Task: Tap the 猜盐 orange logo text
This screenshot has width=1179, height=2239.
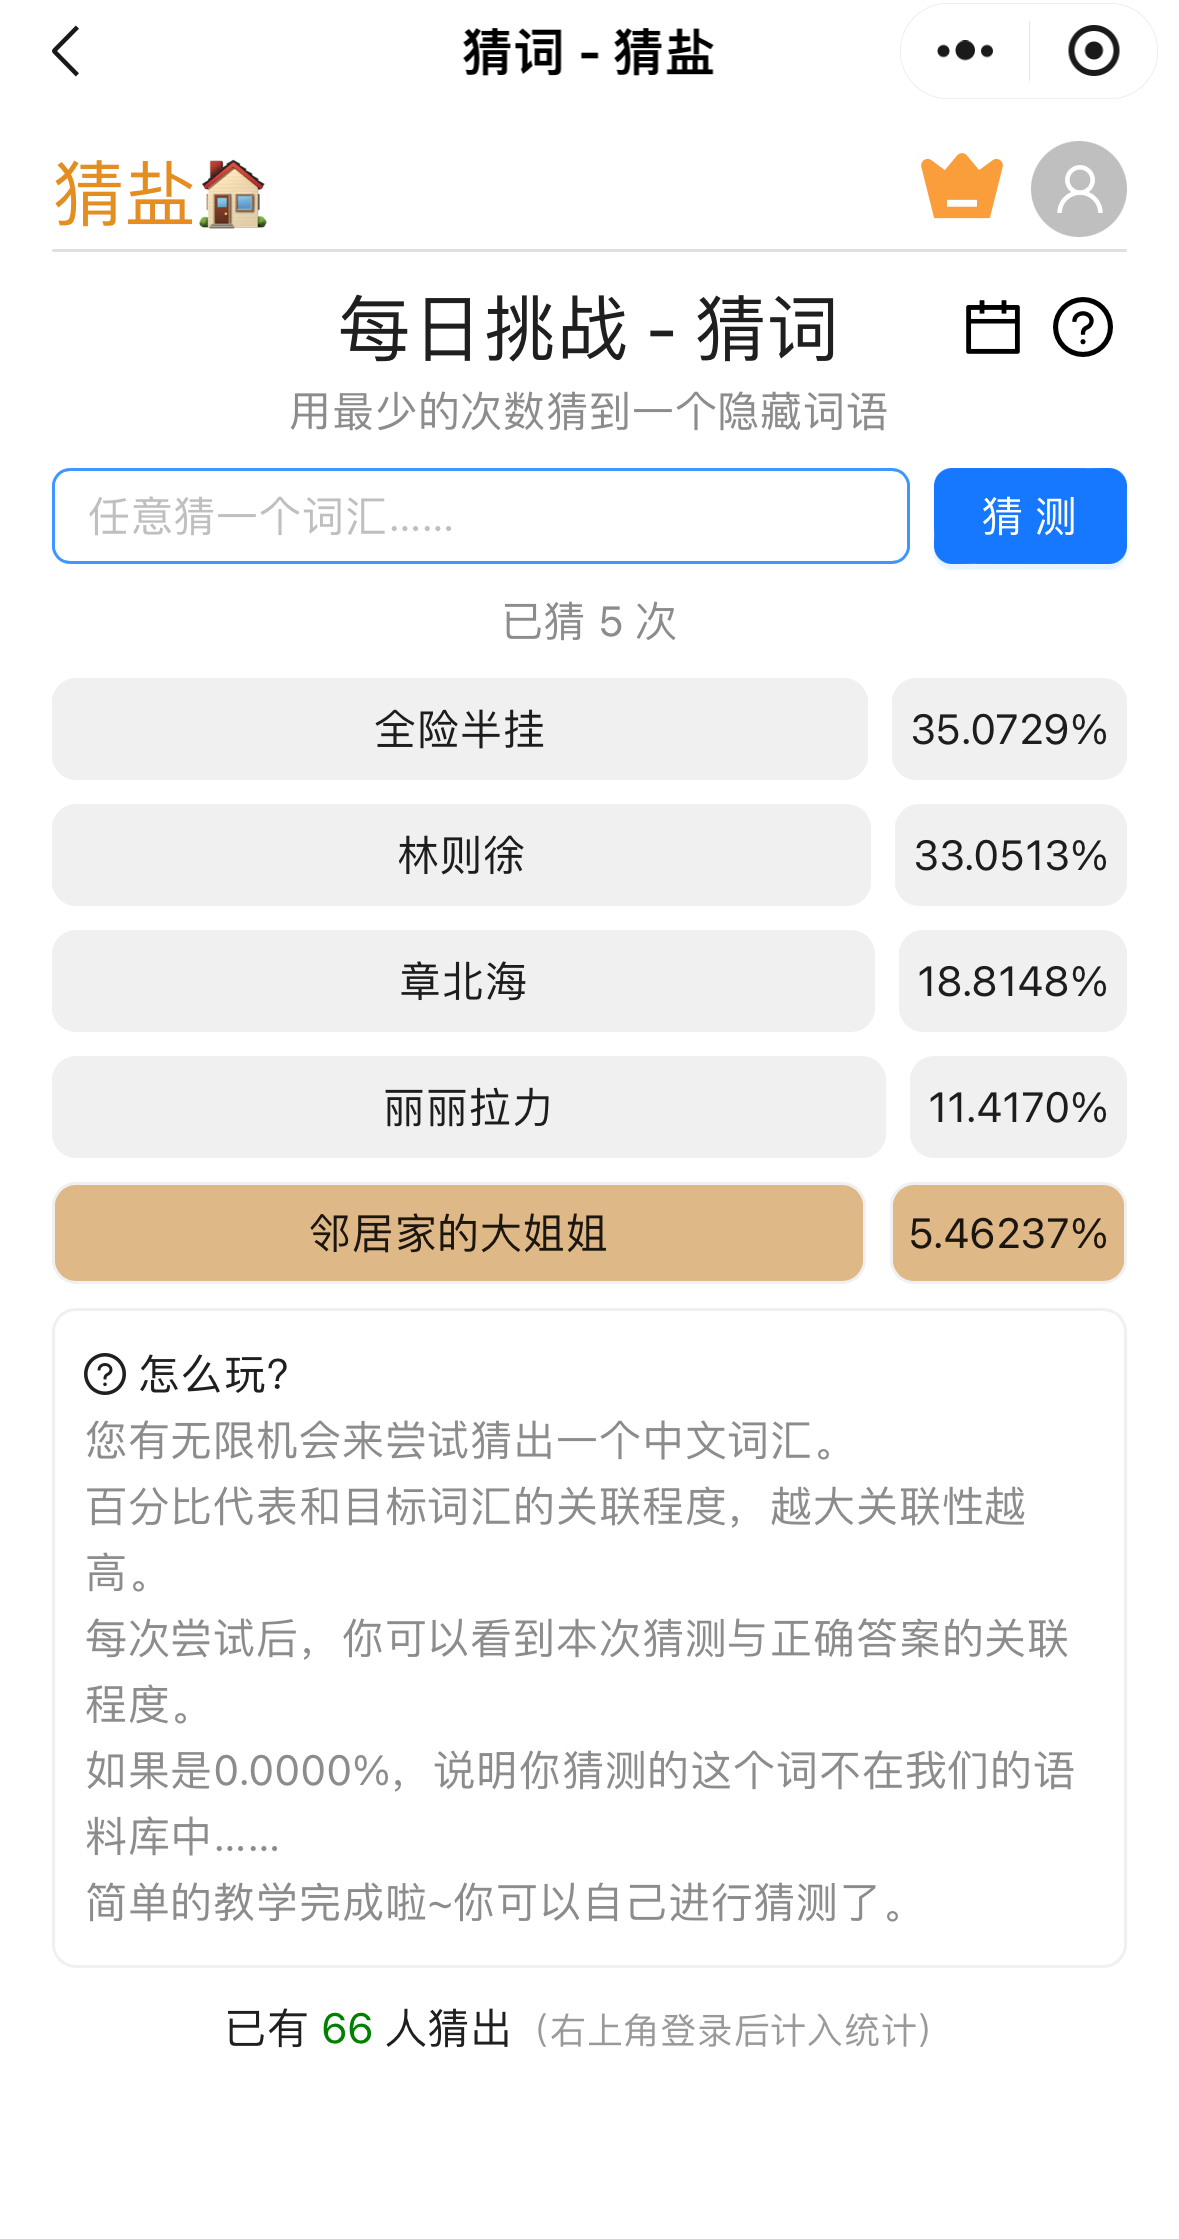Action: click(x=123, y=194)
